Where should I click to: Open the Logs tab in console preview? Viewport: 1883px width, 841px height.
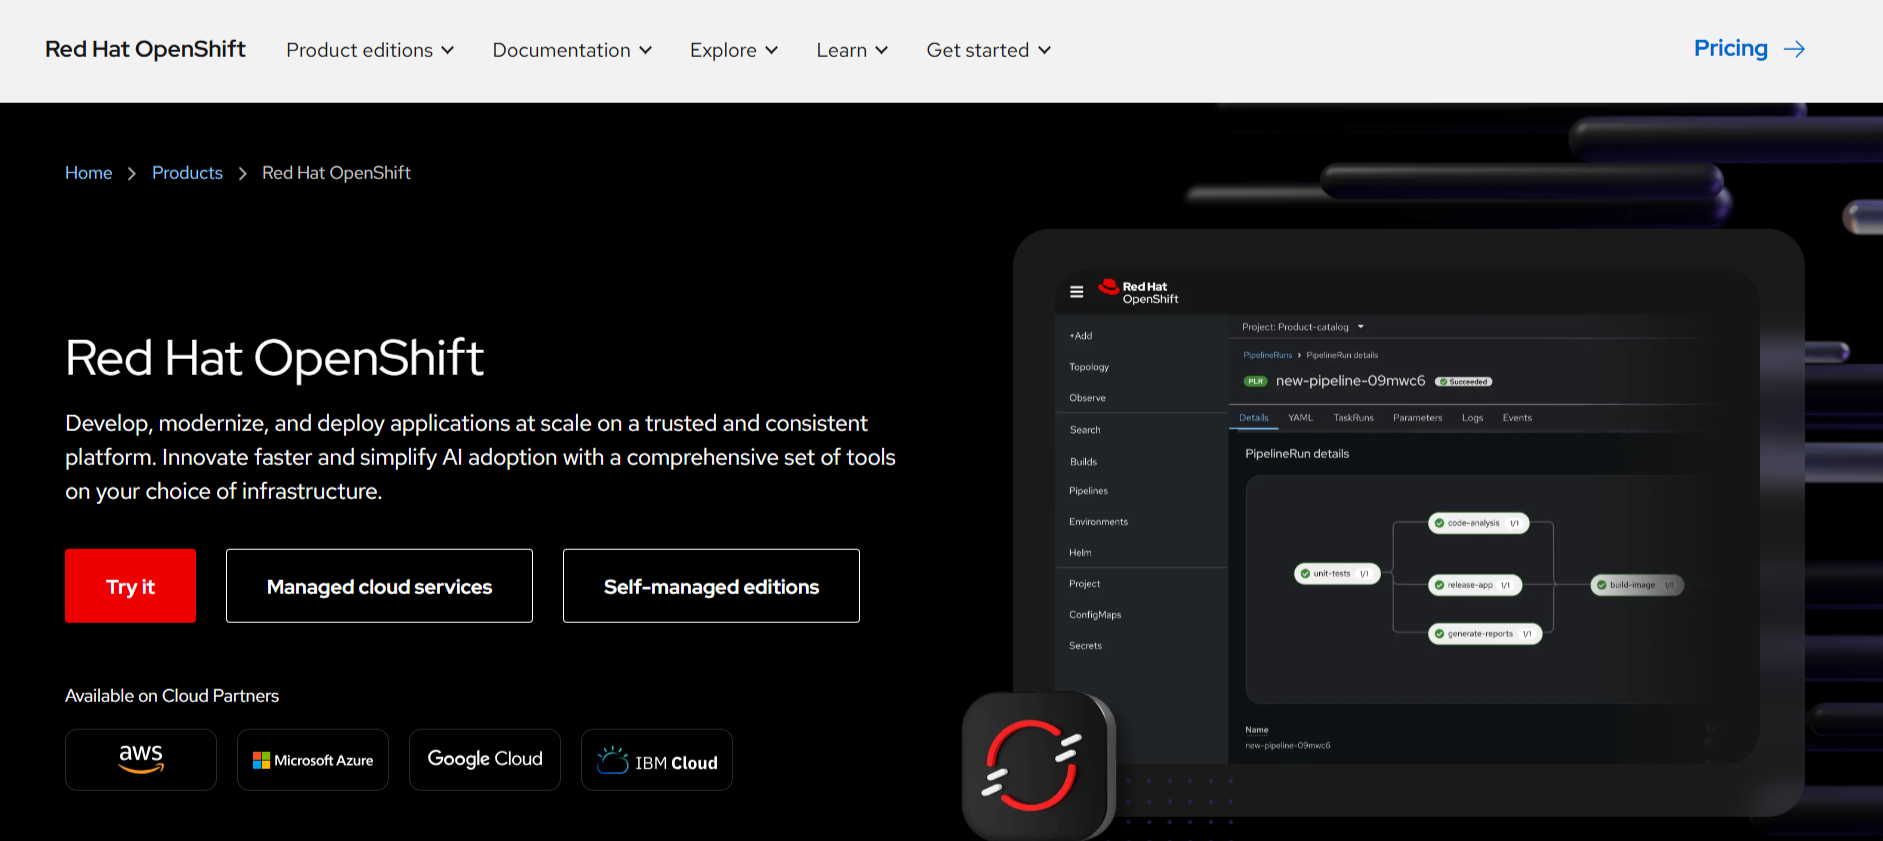coord(1472,418)
